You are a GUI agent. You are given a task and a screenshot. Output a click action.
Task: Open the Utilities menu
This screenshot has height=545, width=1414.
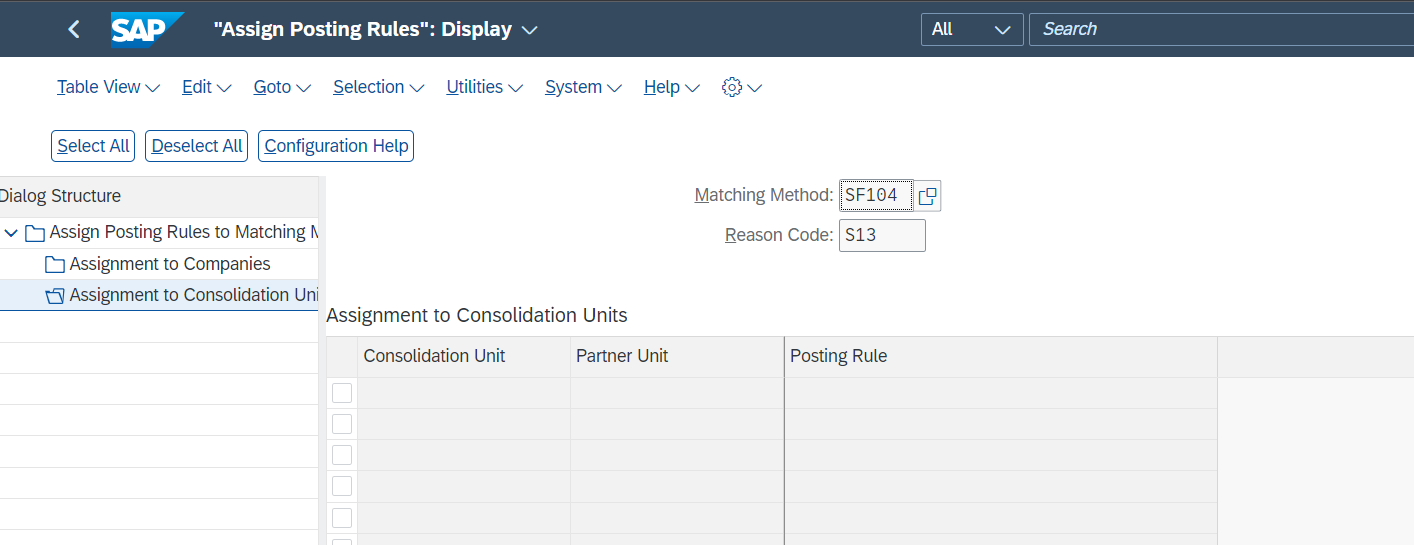(485, 88)
